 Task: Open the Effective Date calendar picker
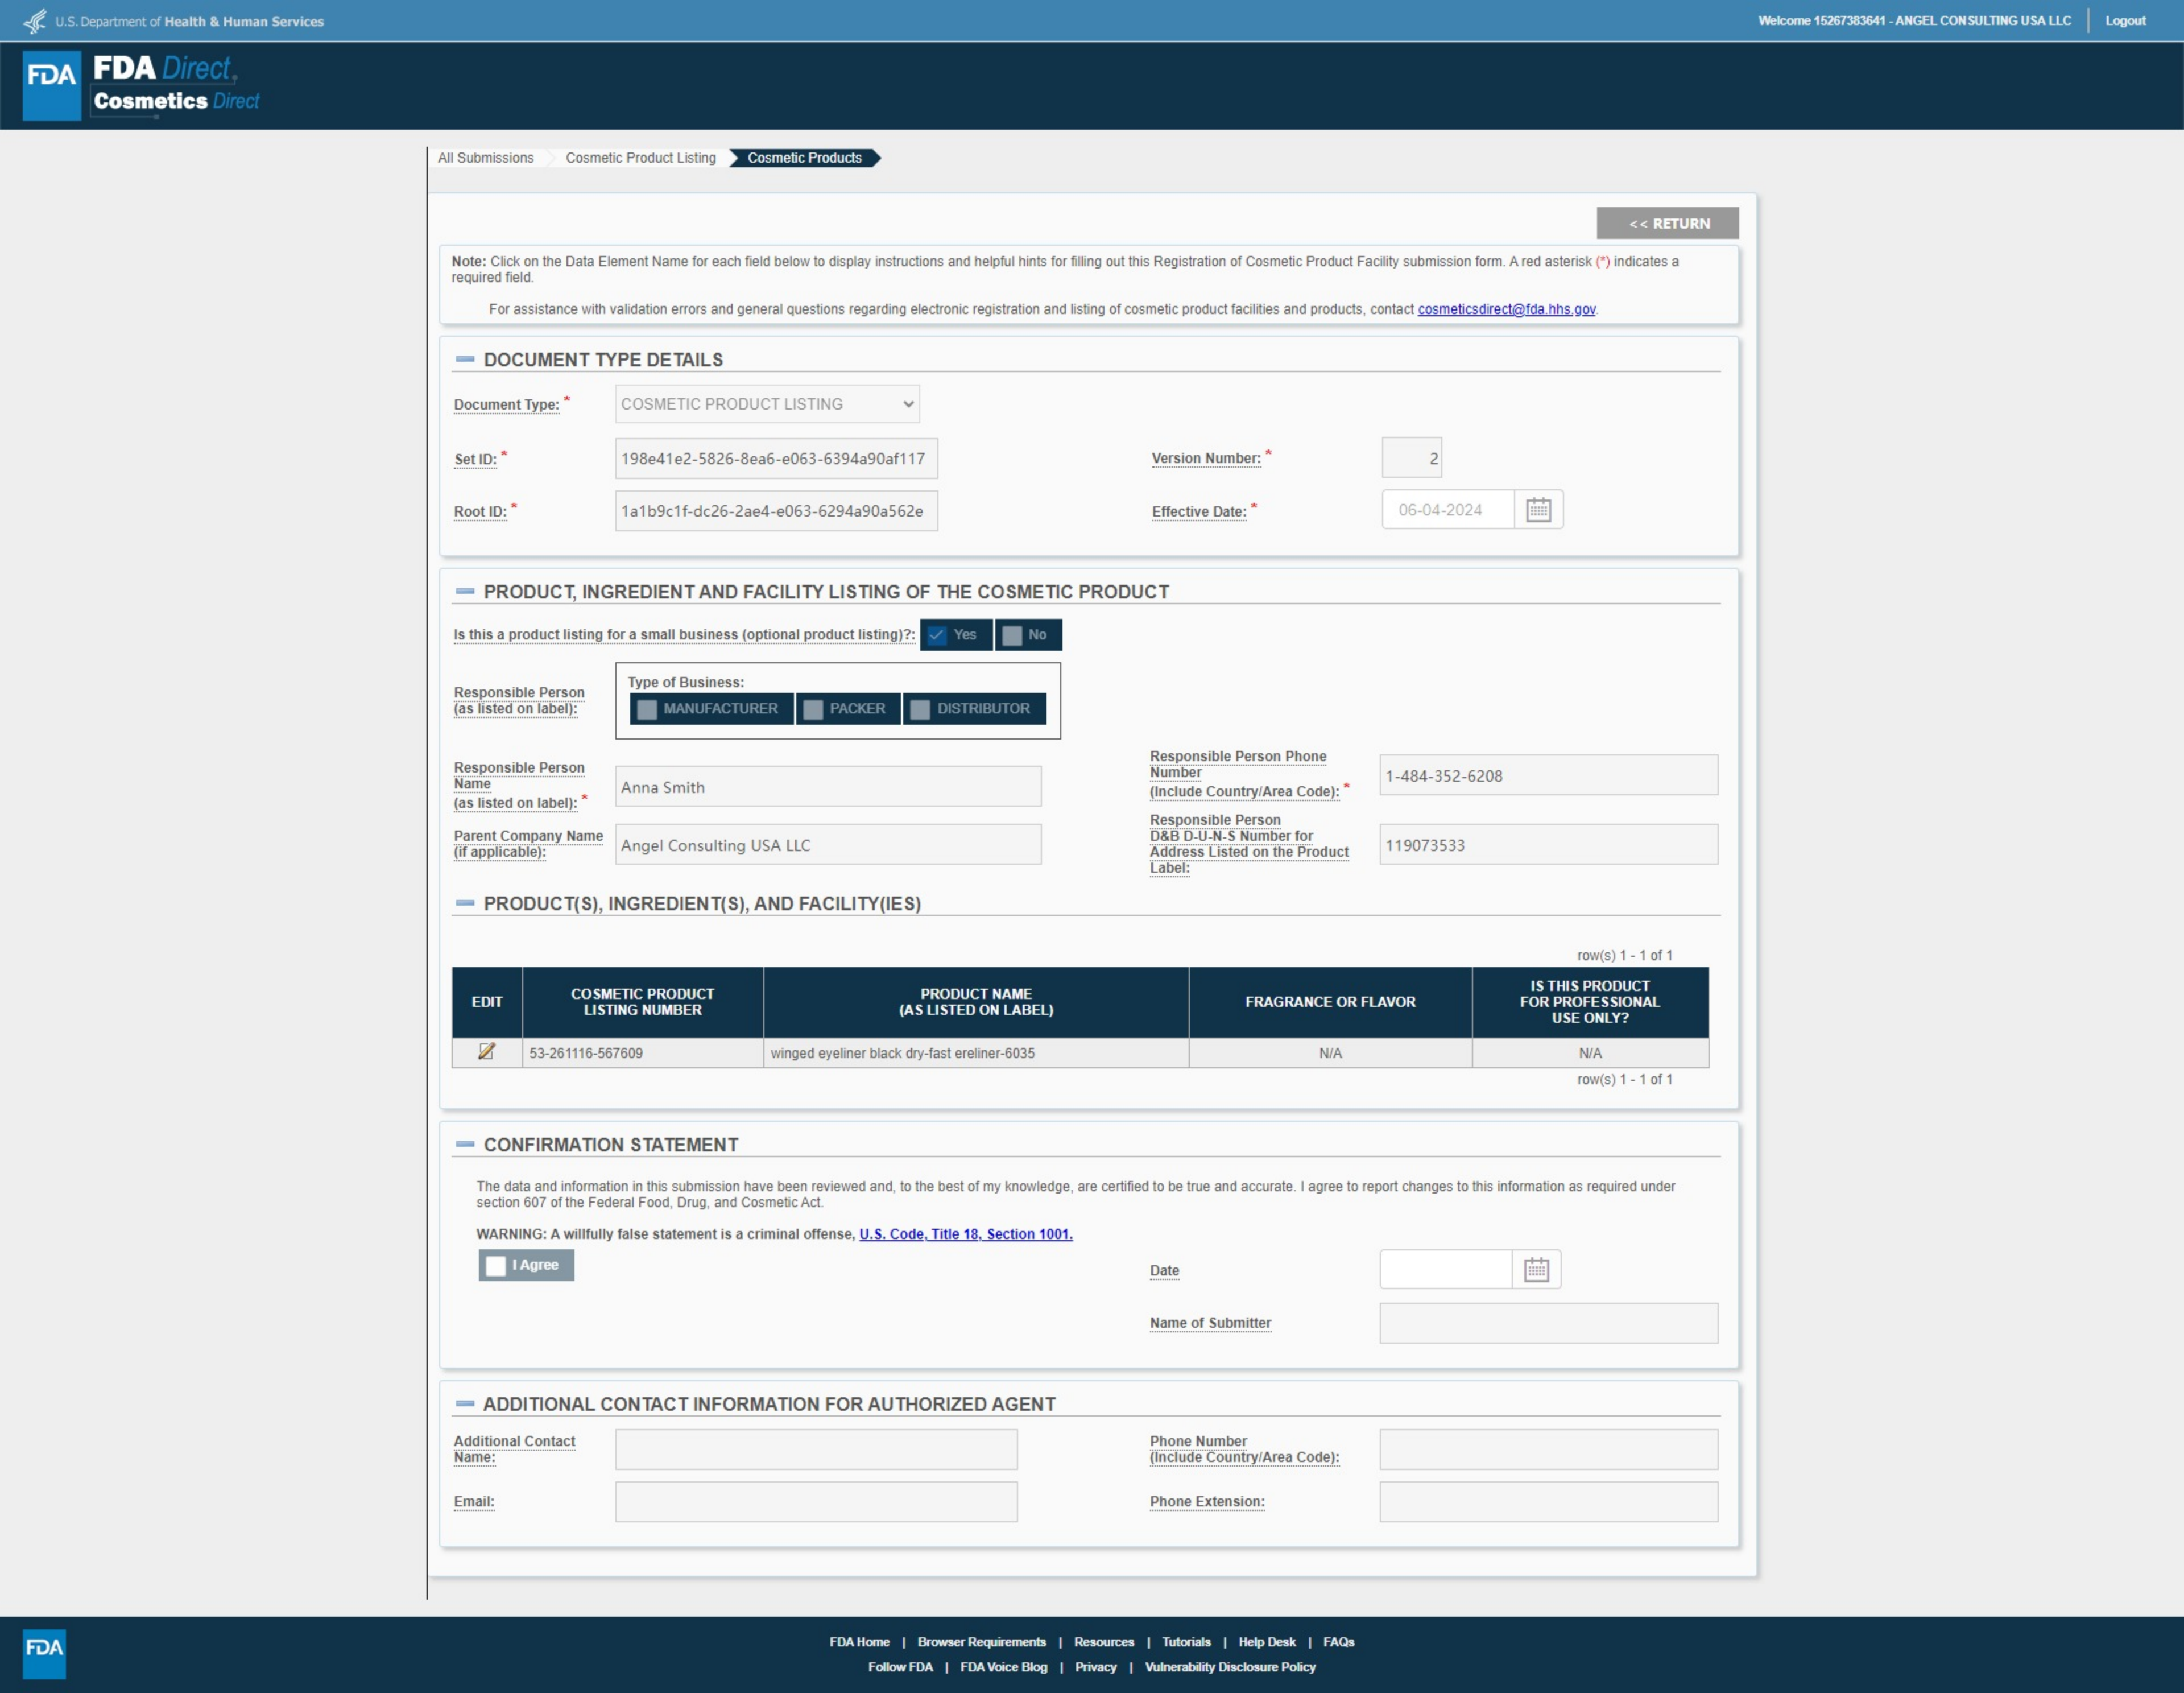tap(1538, 510)
